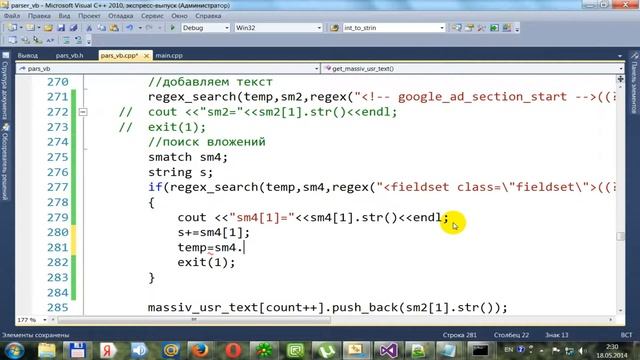Start debugging with the green play icon
This screenshot has width=640, height=360.
point(172,28)
